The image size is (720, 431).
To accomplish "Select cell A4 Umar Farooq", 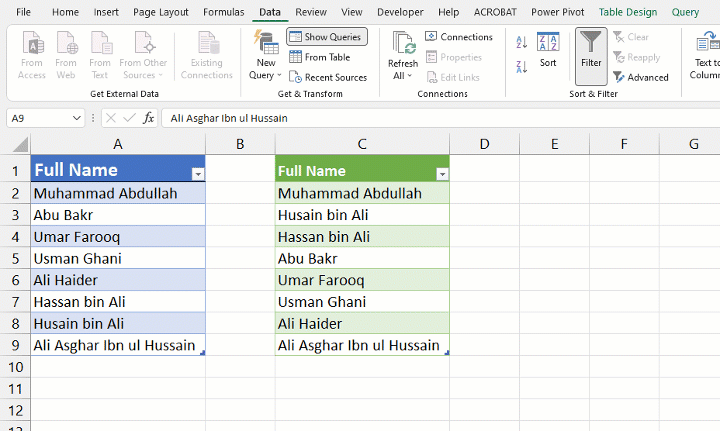I will point(118,237).
